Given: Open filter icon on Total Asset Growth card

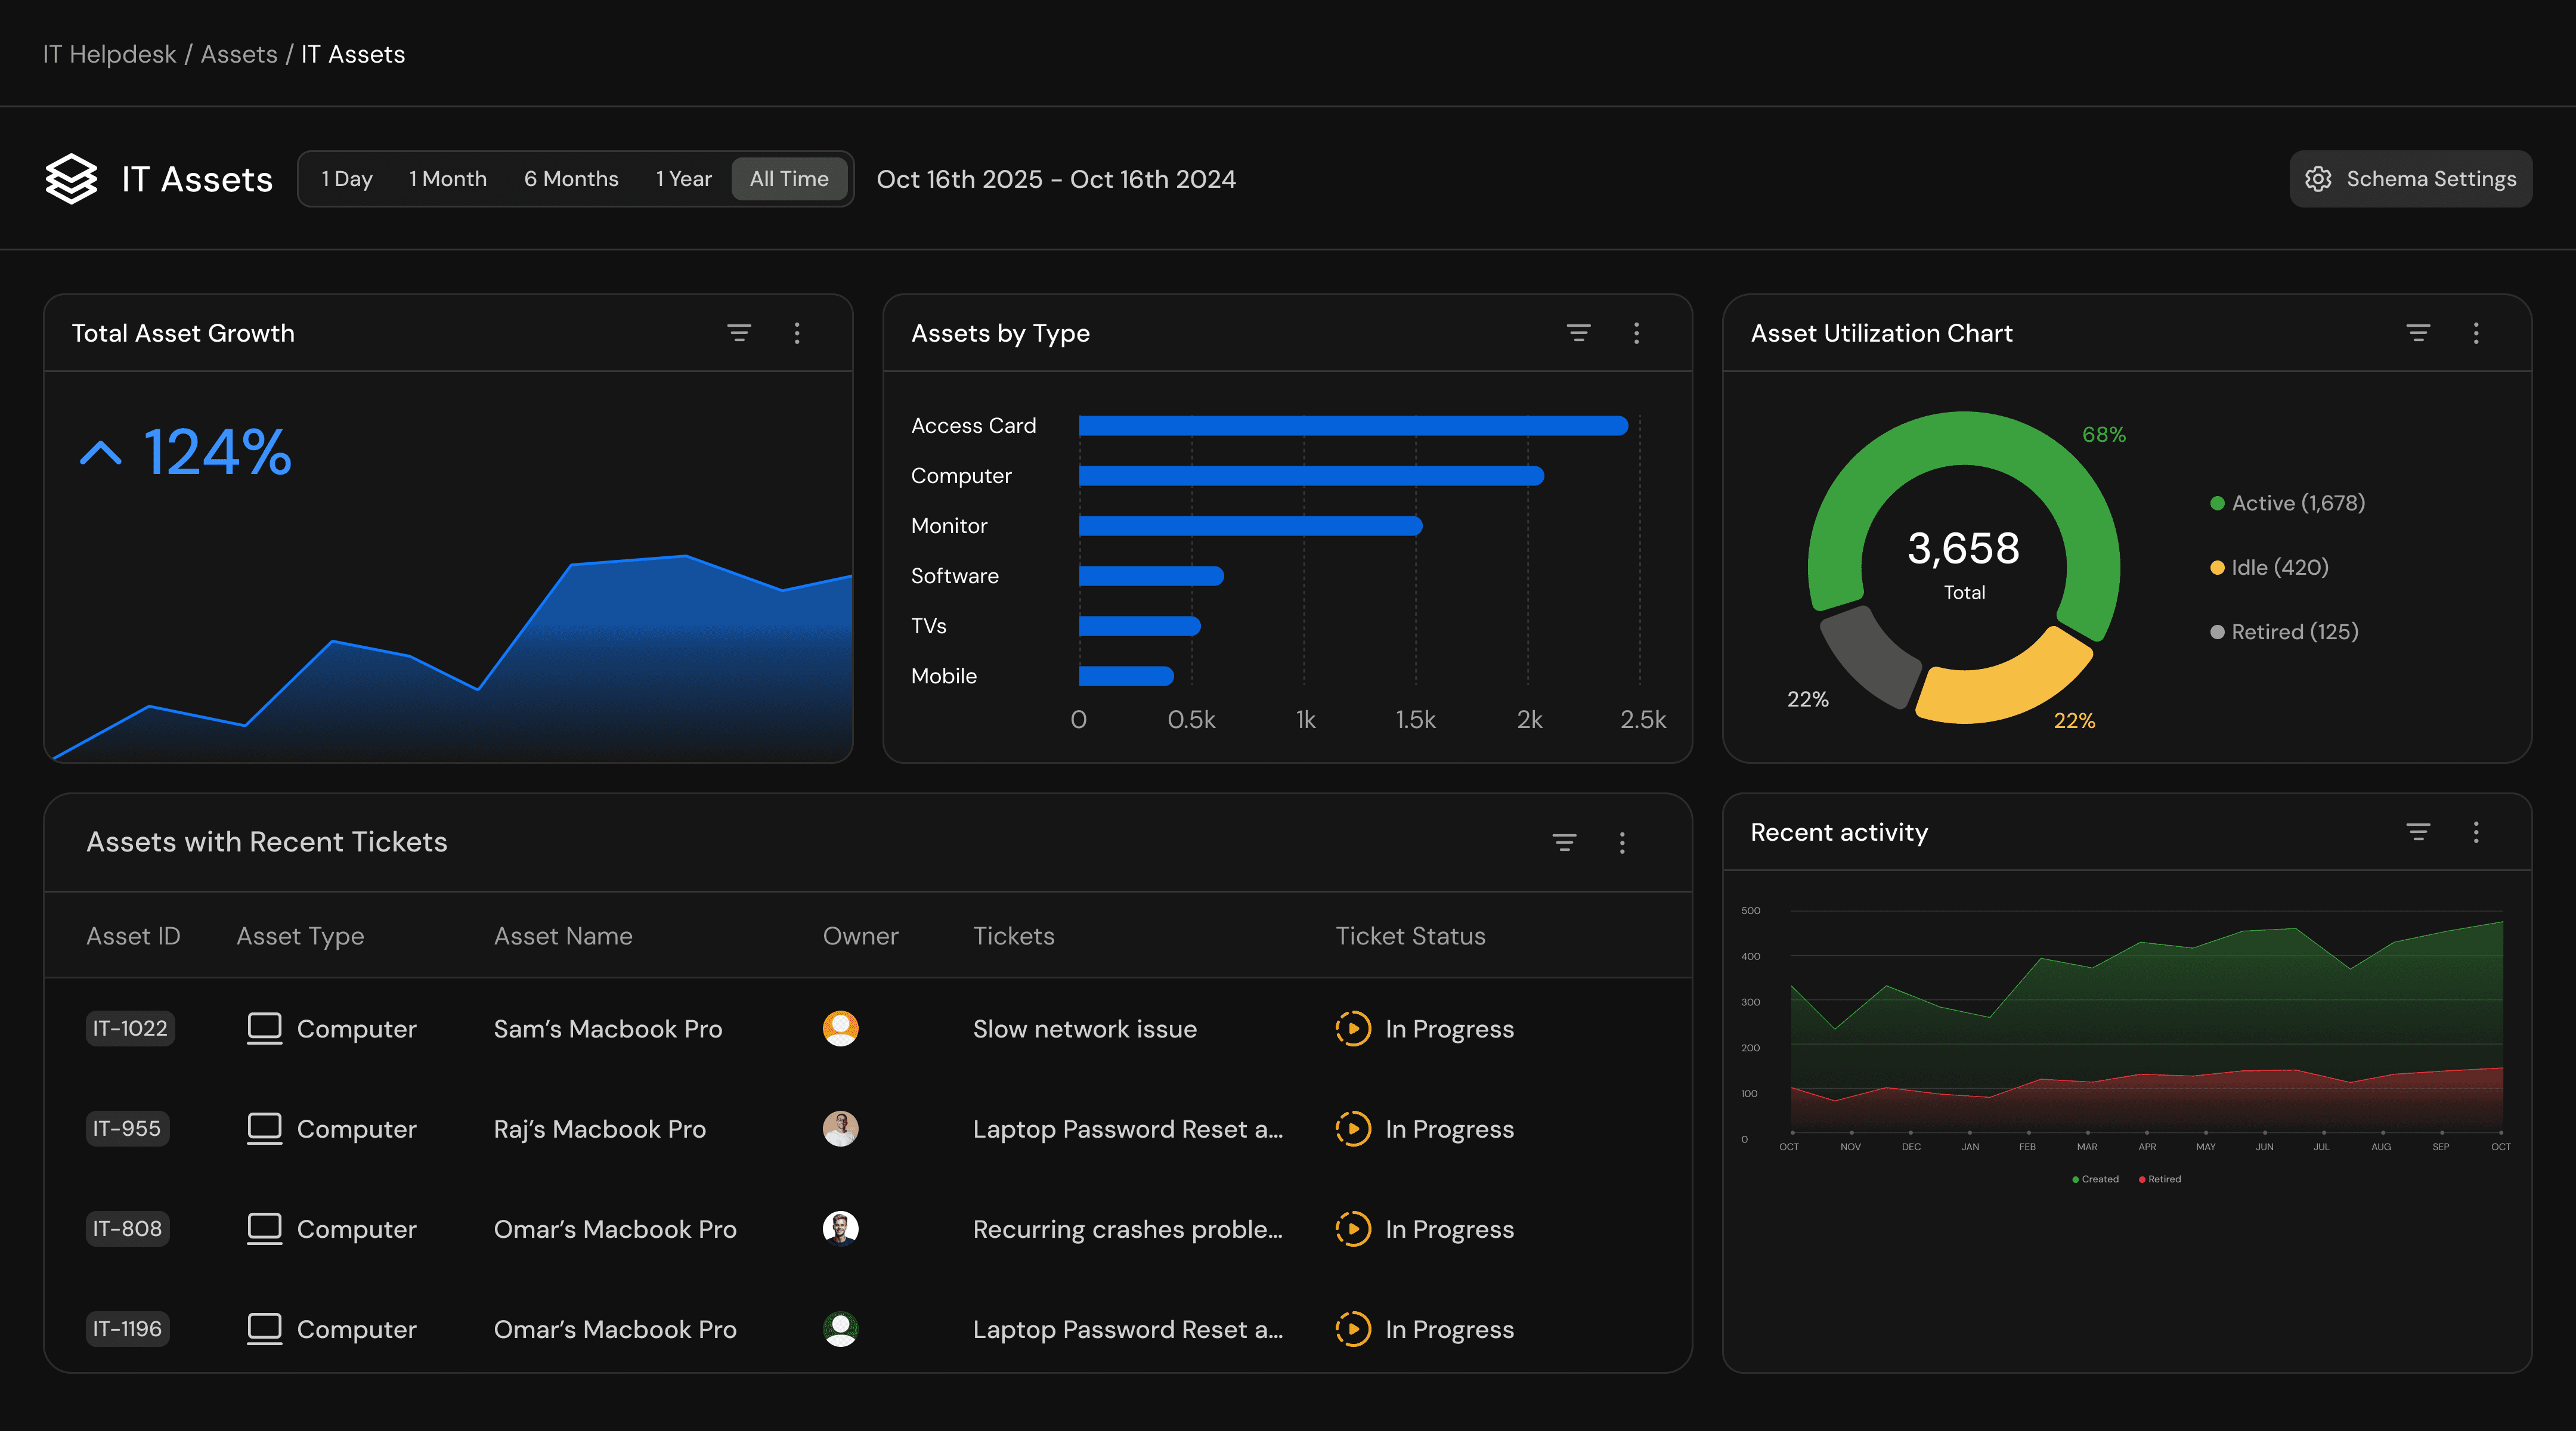Looking at the screenshot, I should [738, 333].
